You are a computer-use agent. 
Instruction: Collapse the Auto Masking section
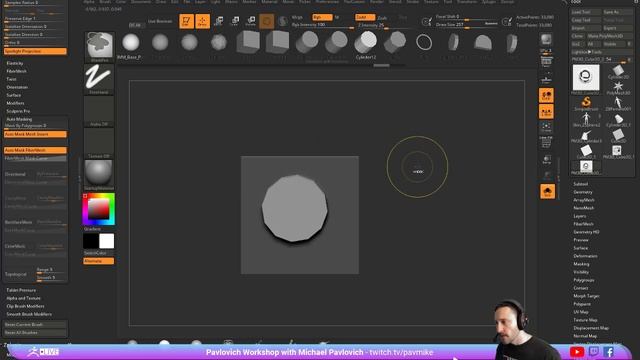pos(19,119)
